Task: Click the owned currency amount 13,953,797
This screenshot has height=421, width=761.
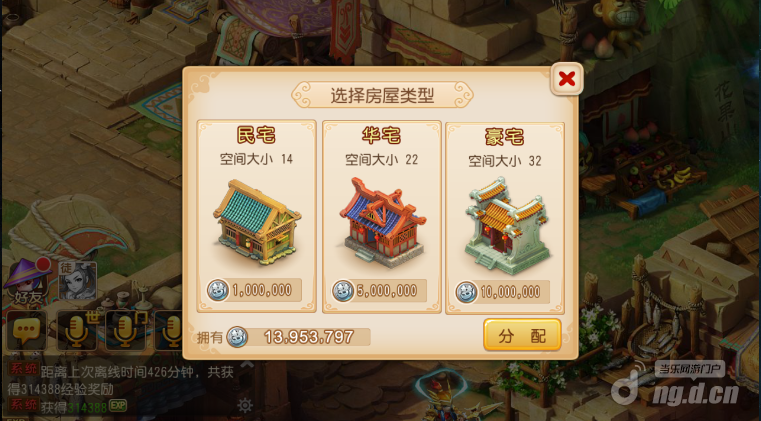Action: 309,337
